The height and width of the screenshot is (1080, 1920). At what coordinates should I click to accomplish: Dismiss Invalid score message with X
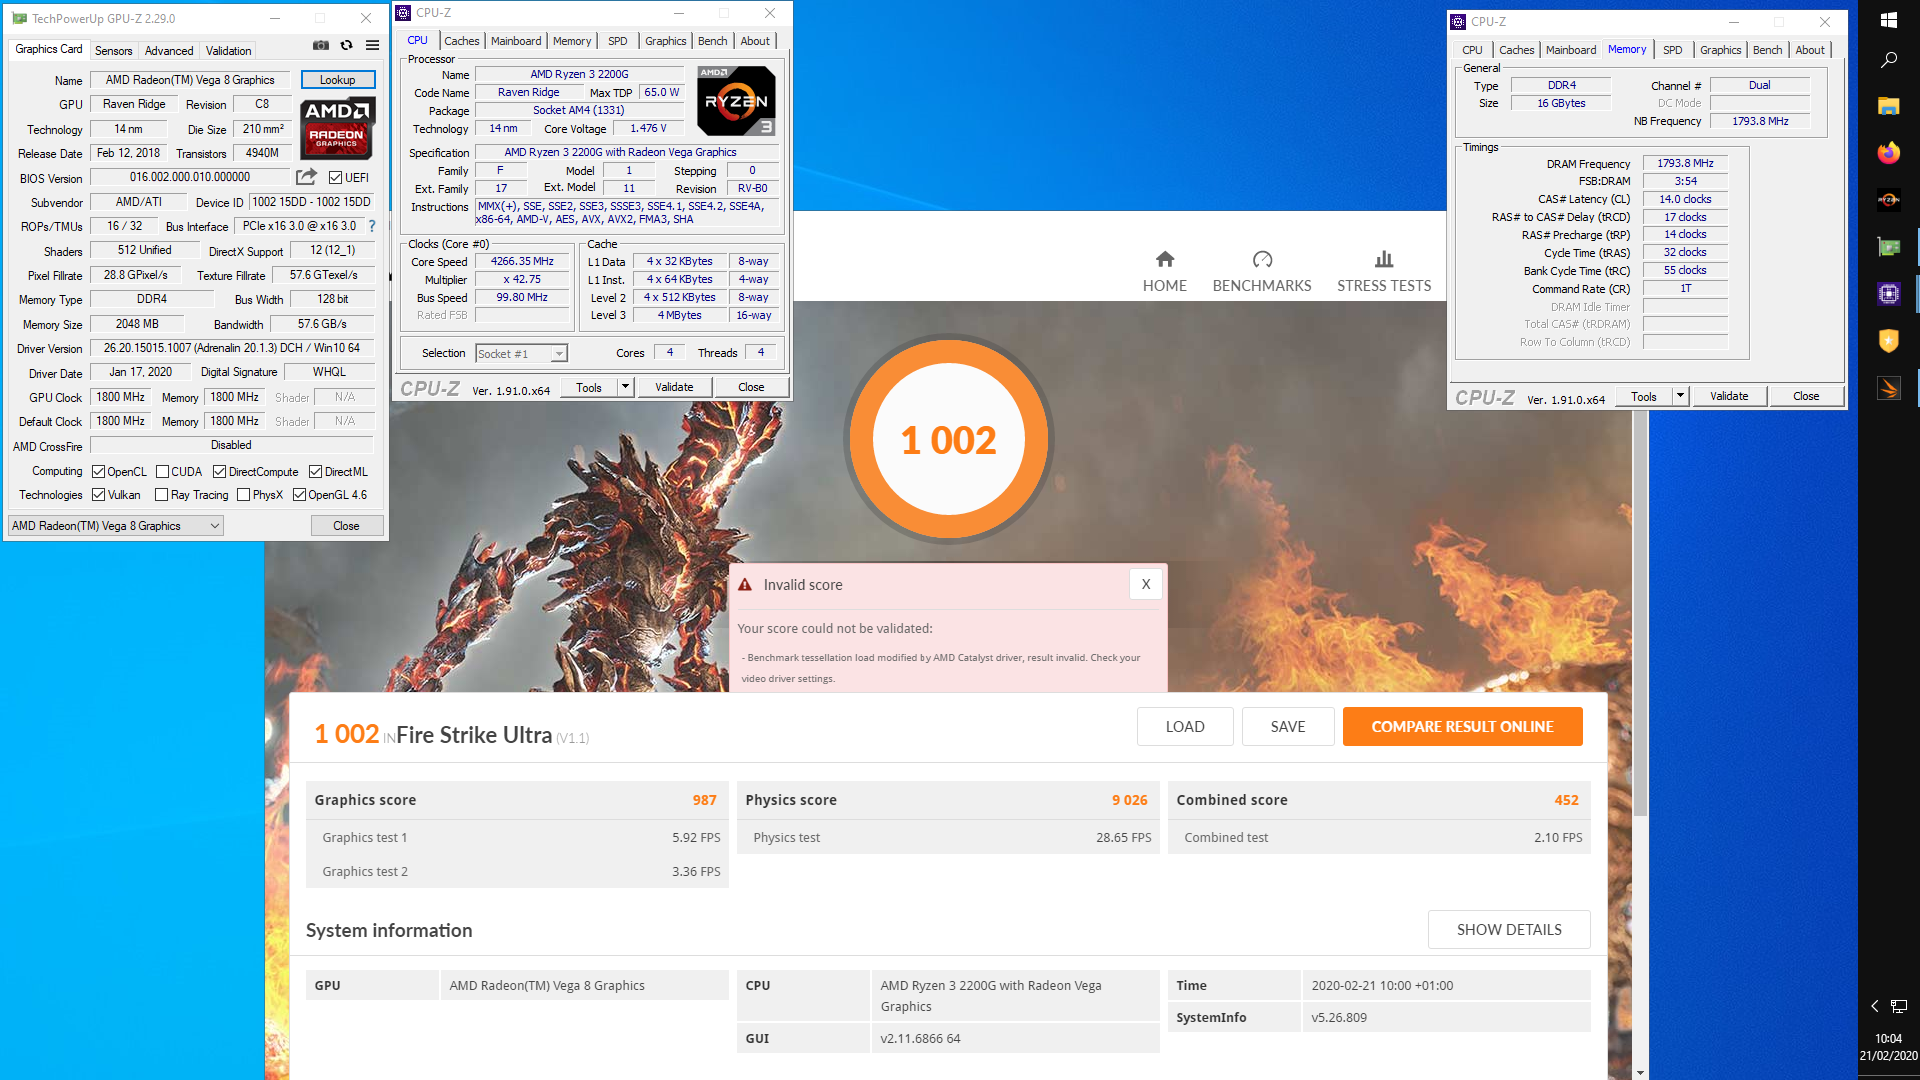pos(1146,584)
